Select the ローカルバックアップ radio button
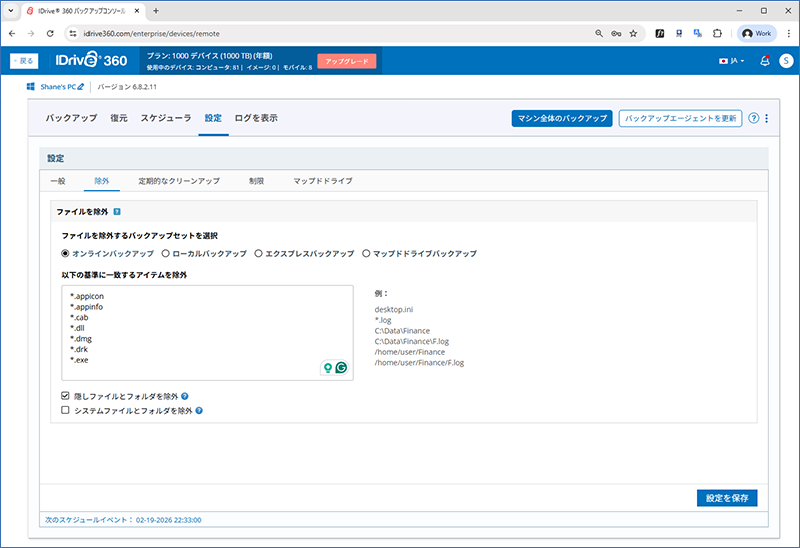The image size is (800, 548). 166,254
